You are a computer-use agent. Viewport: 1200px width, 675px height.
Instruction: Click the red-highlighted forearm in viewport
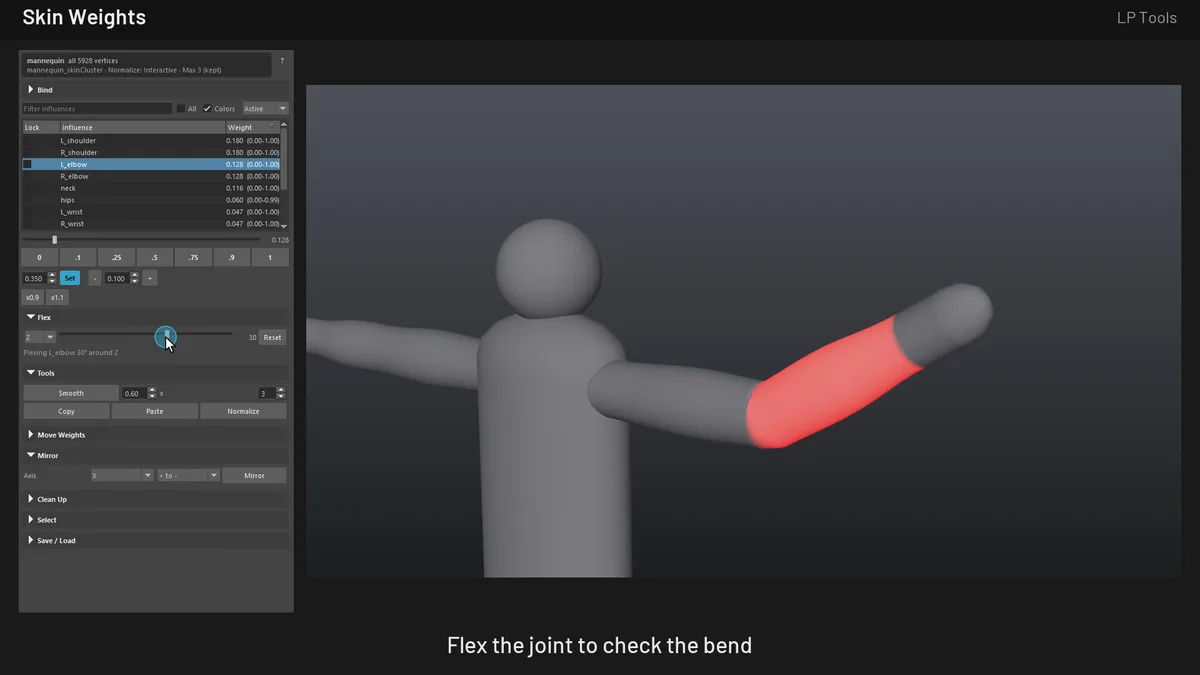tap(833, 384)
